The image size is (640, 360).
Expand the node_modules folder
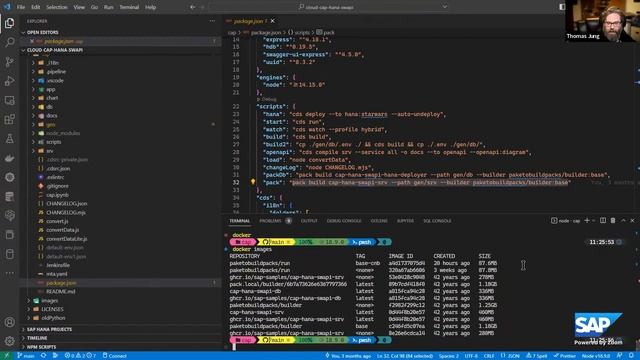pyautogui.click(x=63, y=133)
